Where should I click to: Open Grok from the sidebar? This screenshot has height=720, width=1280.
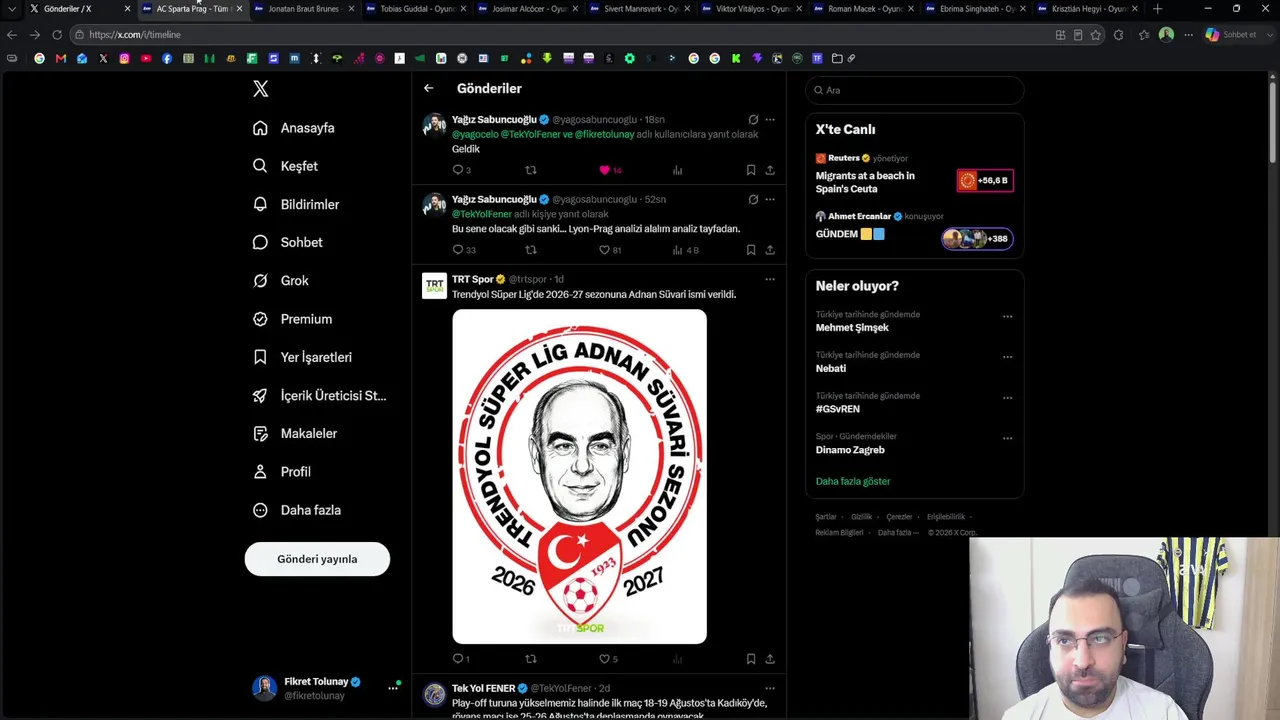coord(280,281)
